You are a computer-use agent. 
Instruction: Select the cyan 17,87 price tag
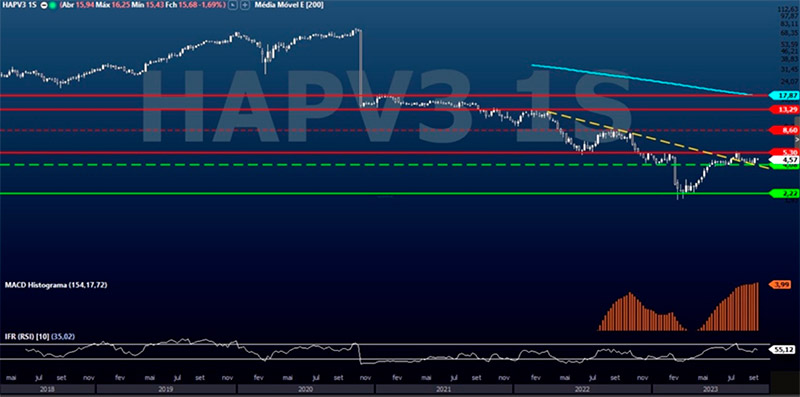(x=785, y=95)
